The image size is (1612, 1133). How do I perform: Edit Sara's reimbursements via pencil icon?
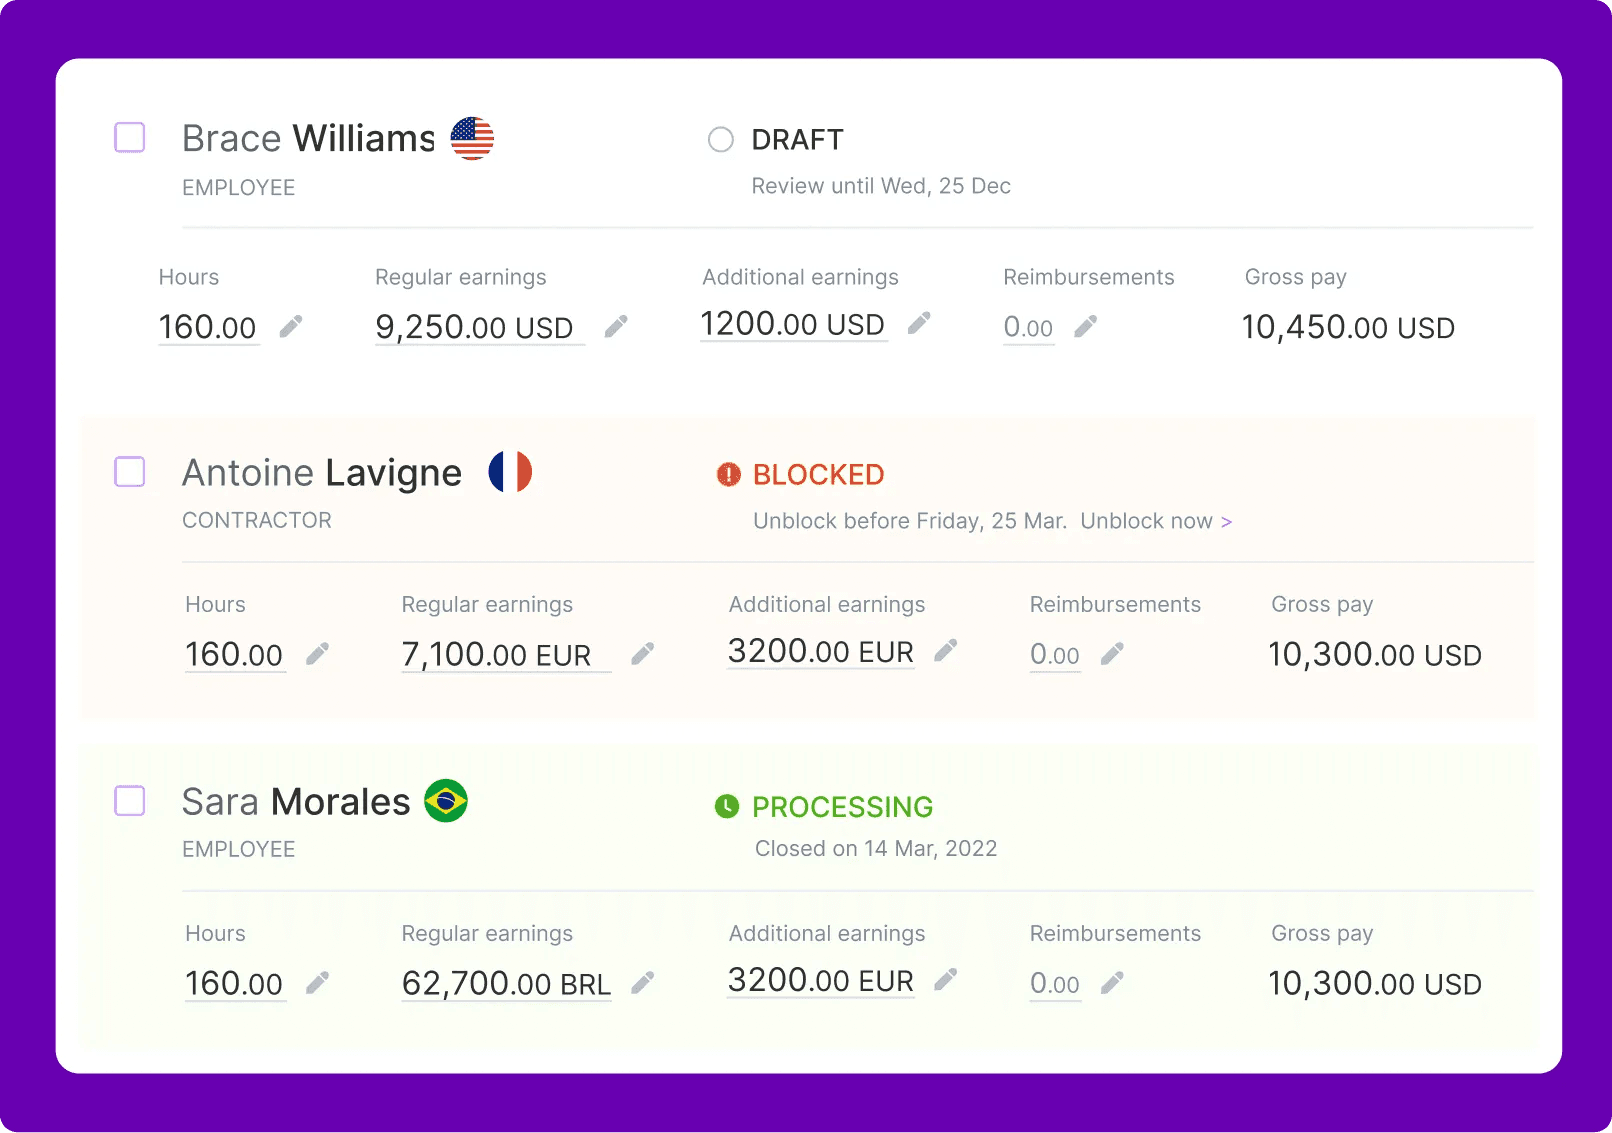click(x=1113, y=983)
